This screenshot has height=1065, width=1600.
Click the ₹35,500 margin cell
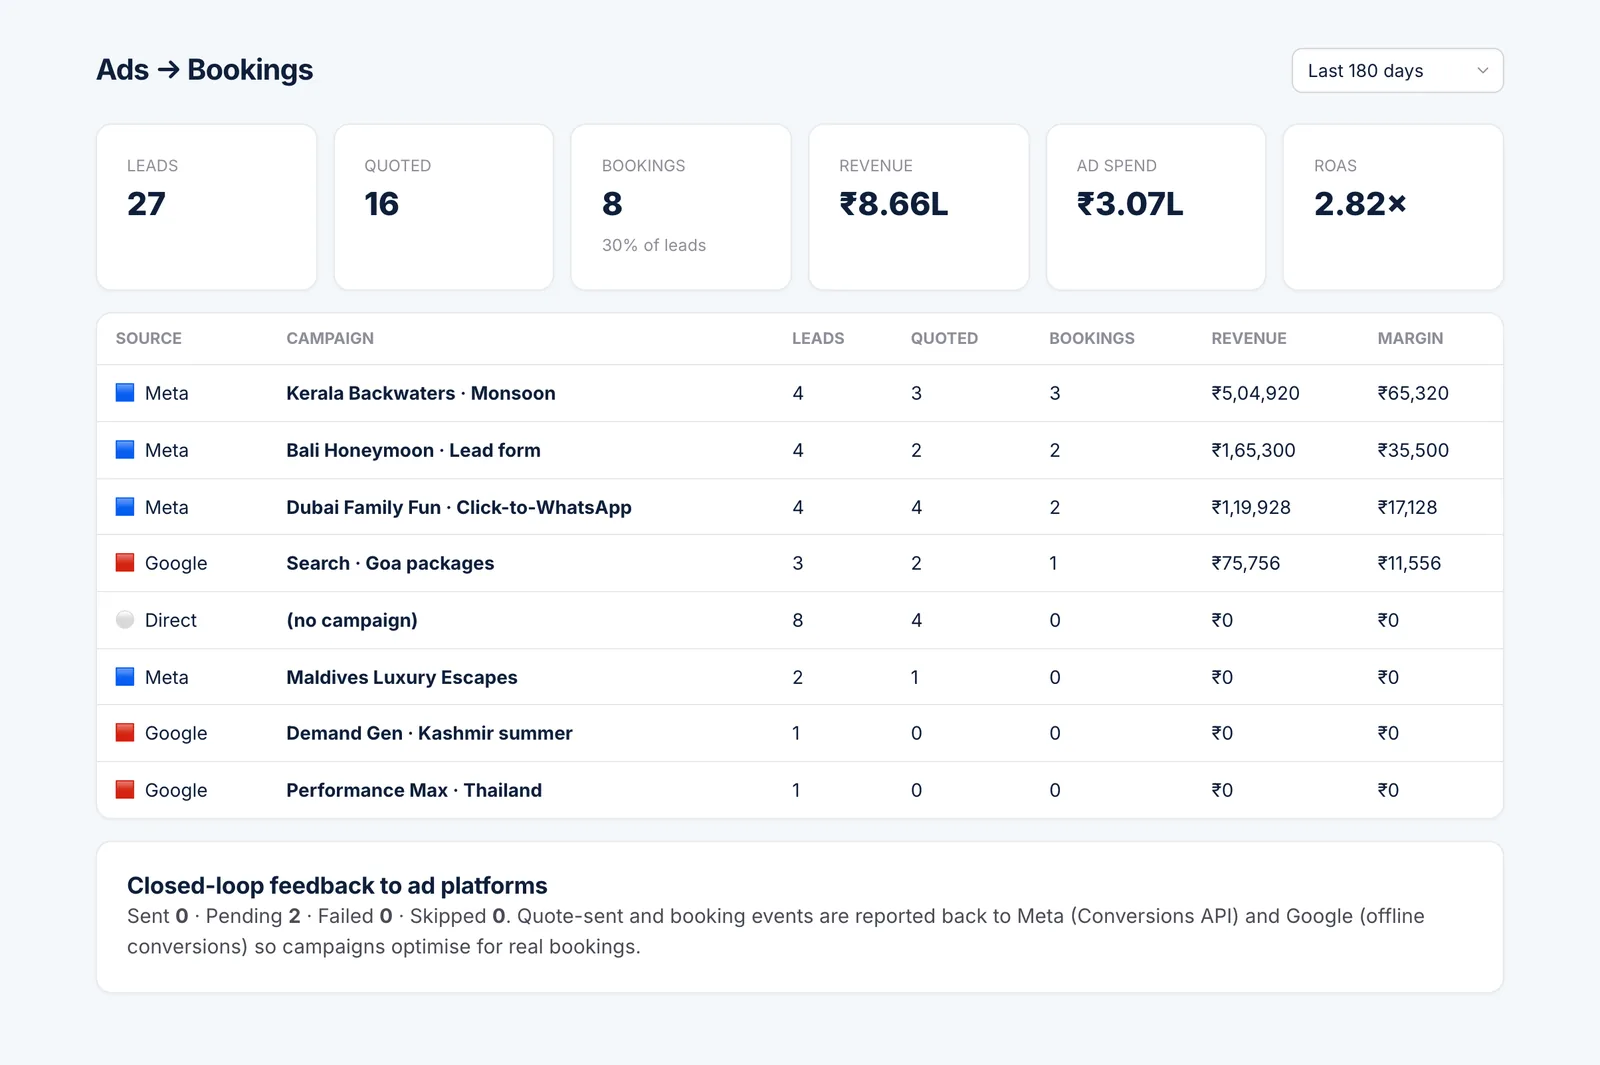click(1413, 450)
